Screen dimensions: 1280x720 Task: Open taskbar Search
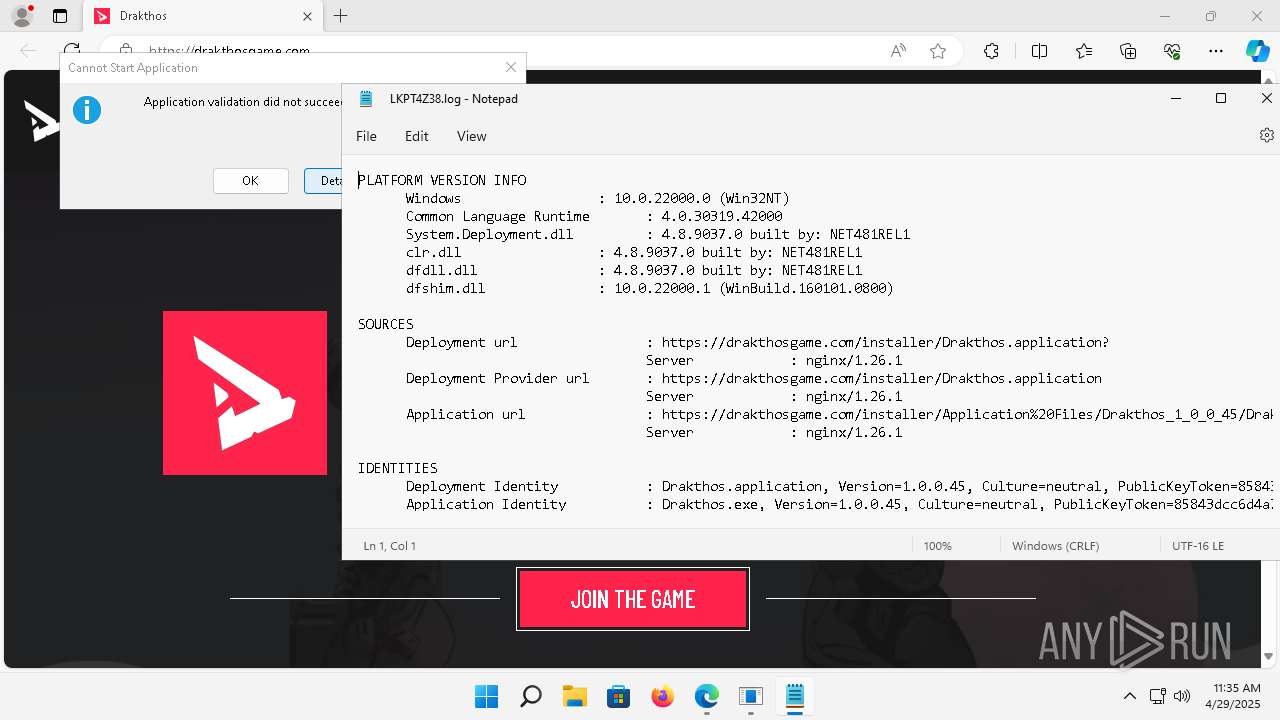coord(531,696)
